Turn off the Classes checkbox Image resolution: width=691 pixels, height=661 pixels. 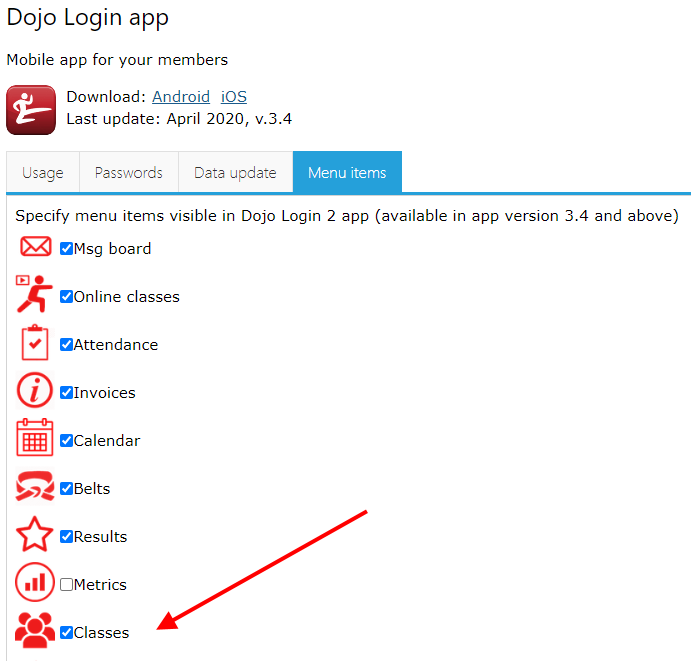pyautogui.click(x=67, y=632)
